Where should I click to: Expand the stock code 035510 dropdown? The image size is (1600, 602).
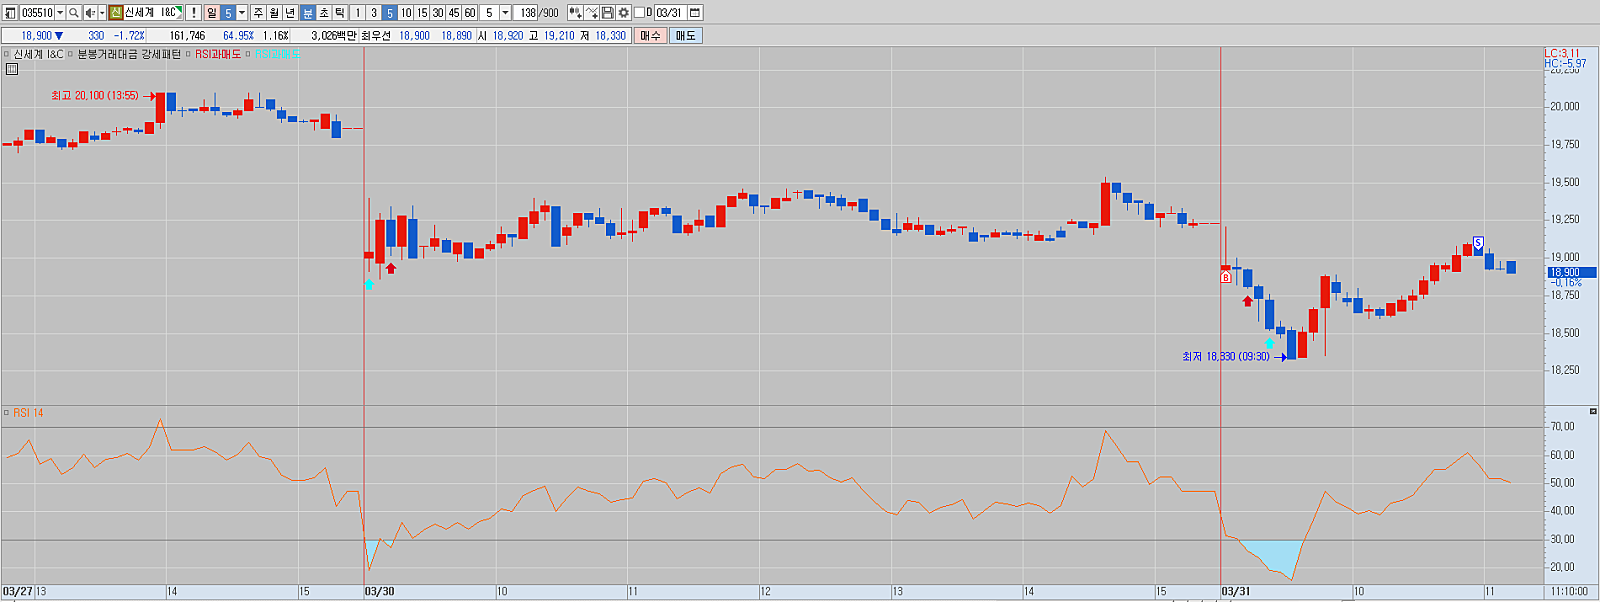pos(60,13)
